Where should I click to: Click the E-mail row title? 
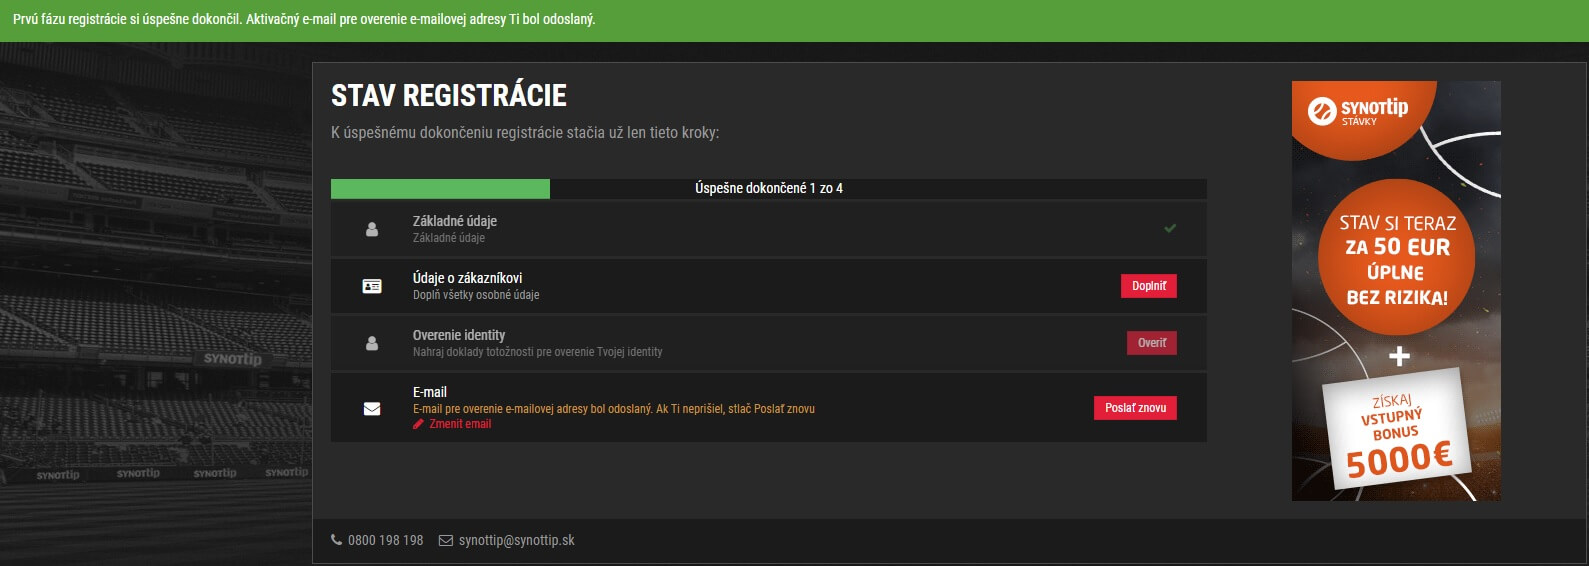(430, 392)
